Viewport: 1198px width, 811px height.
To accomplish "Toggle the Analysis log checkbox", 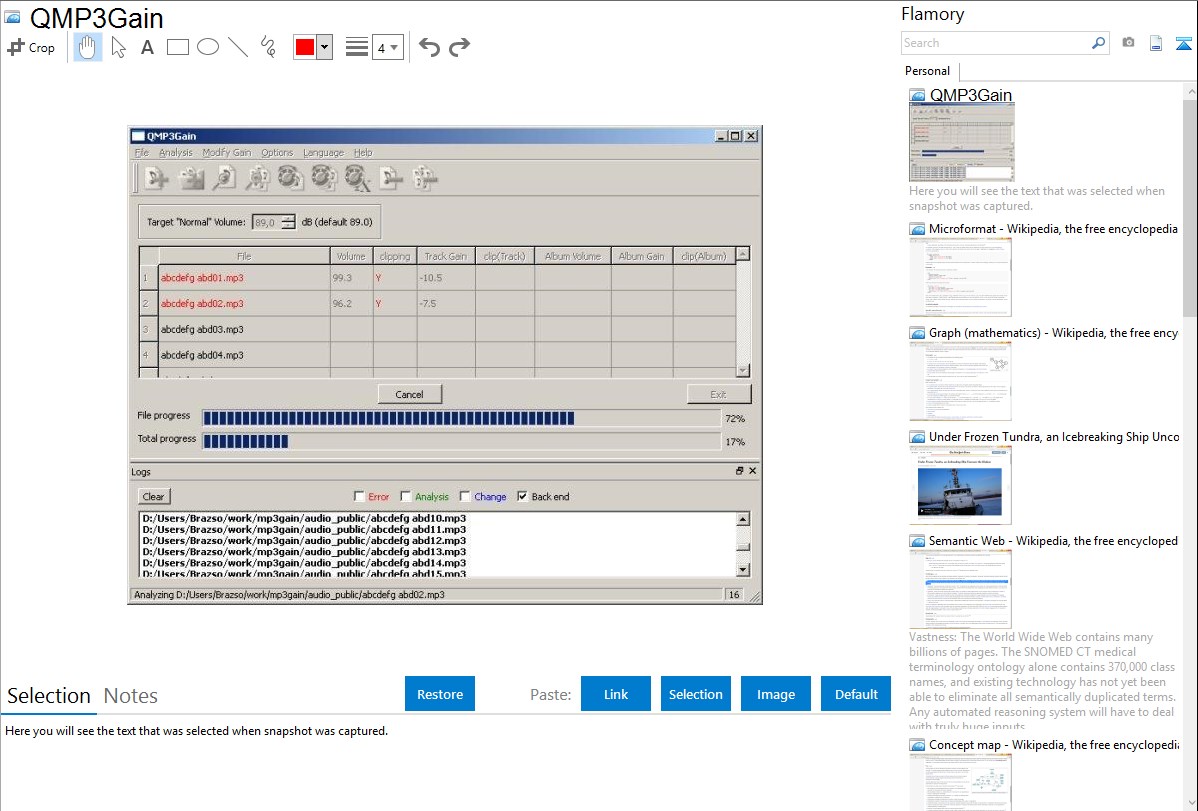I will coord(406,497).
